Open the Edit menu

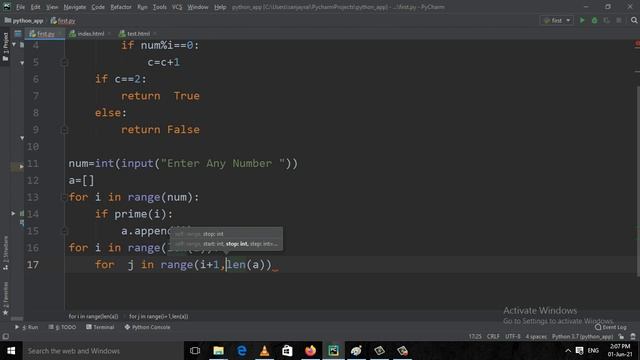36,7
